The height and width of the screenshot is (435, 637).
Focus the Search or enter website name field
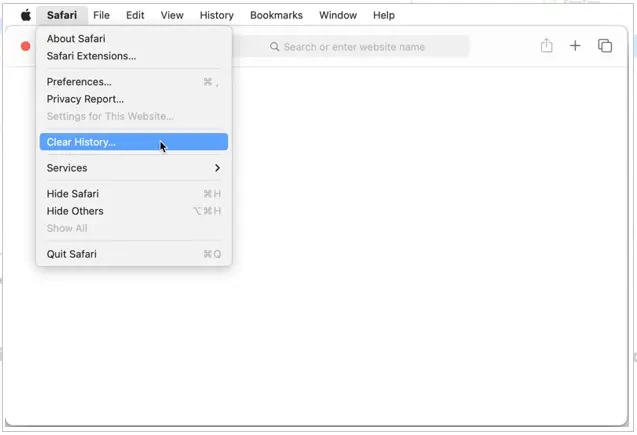[x=352, y=47]
